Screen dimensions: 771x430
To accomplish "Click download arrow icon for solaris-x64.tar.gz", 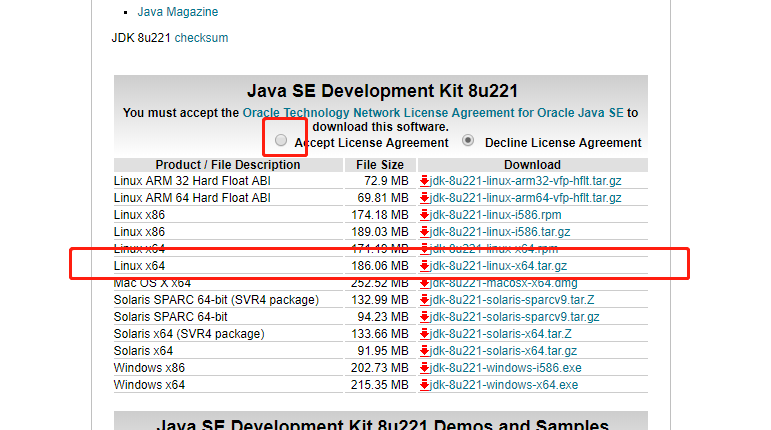I will [424, 351].
